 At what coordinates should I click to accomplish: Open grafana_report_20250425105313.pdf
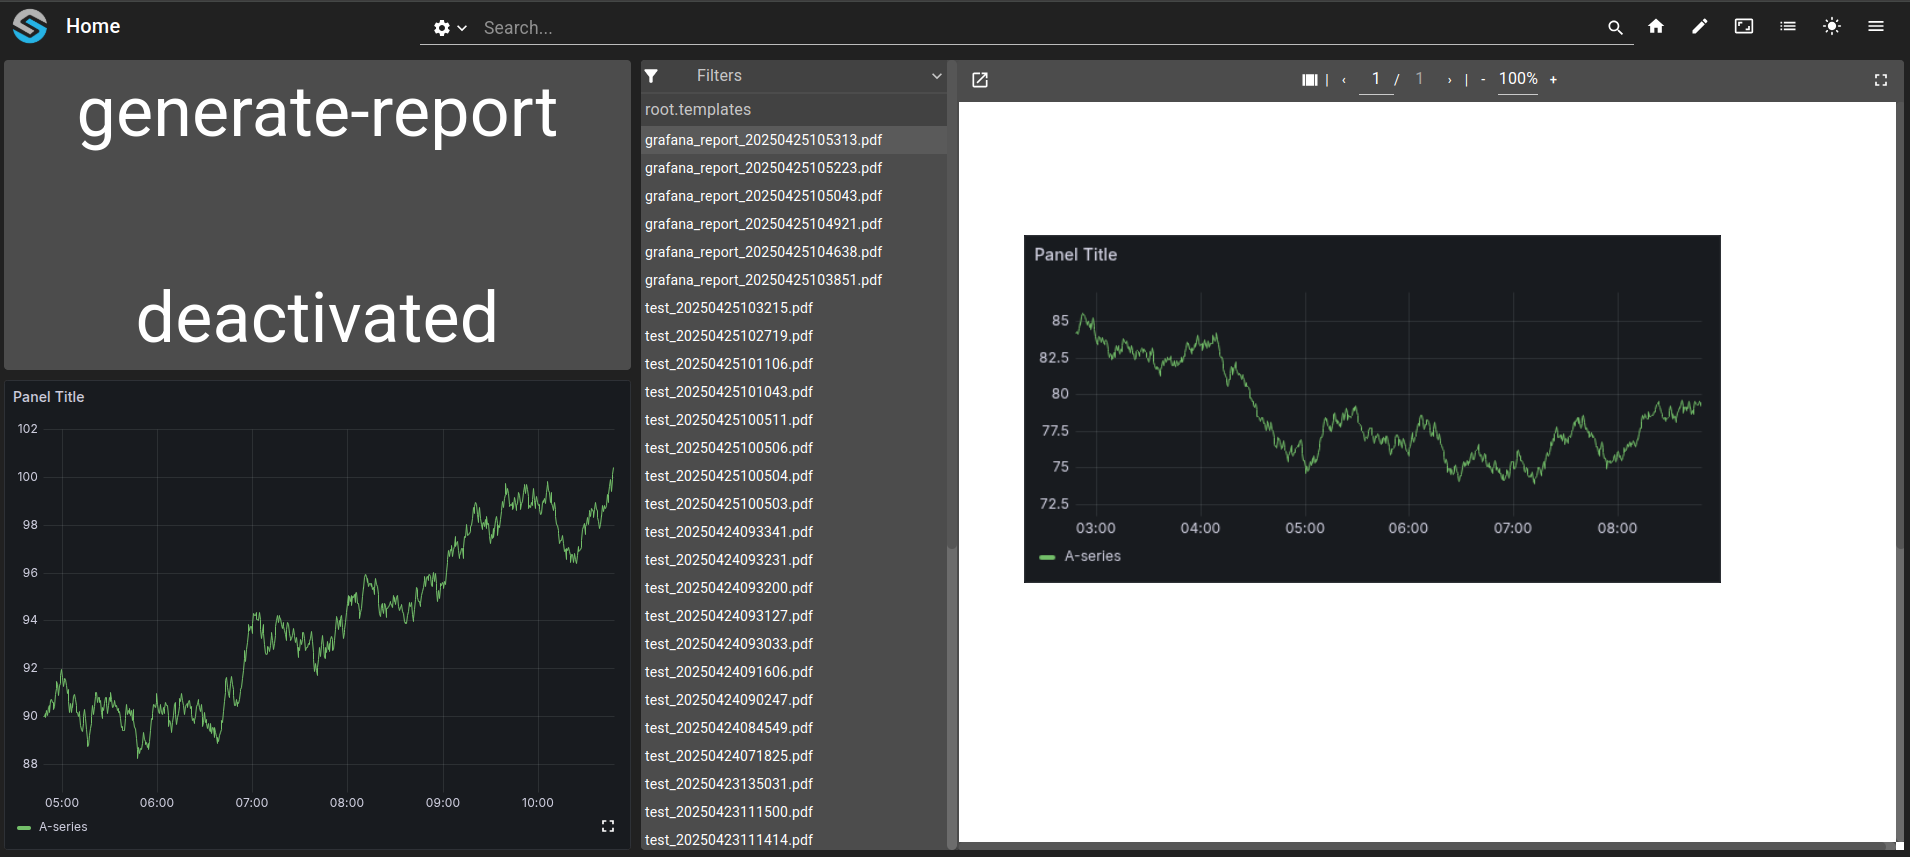tap(794, 140)
